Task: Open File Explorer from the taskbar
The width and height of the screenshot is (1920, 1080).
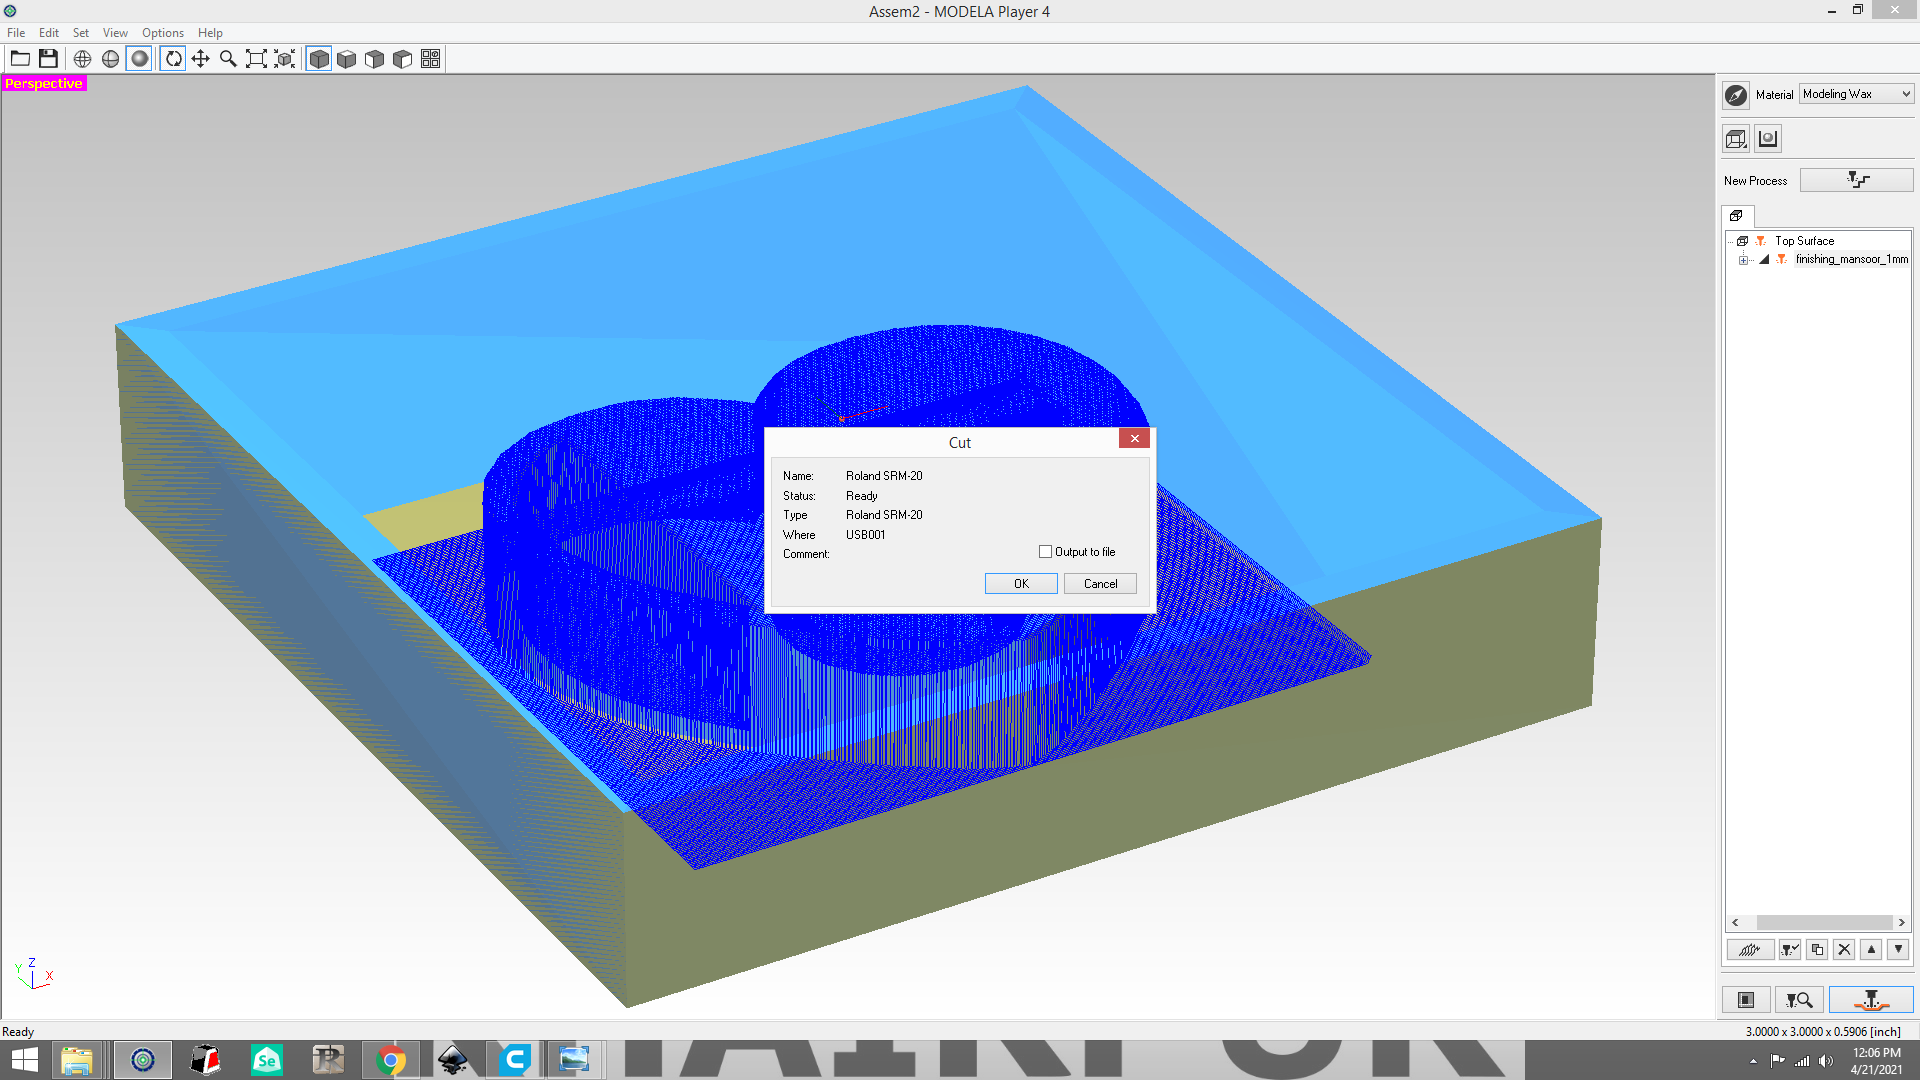Action: 77,1060
